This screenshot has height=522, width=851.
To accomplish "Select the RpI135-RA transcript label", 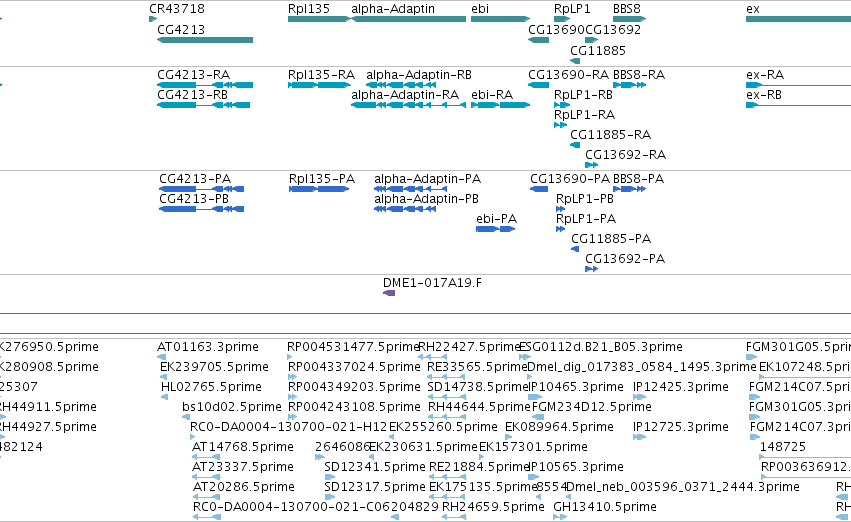I will coord(321,74).
